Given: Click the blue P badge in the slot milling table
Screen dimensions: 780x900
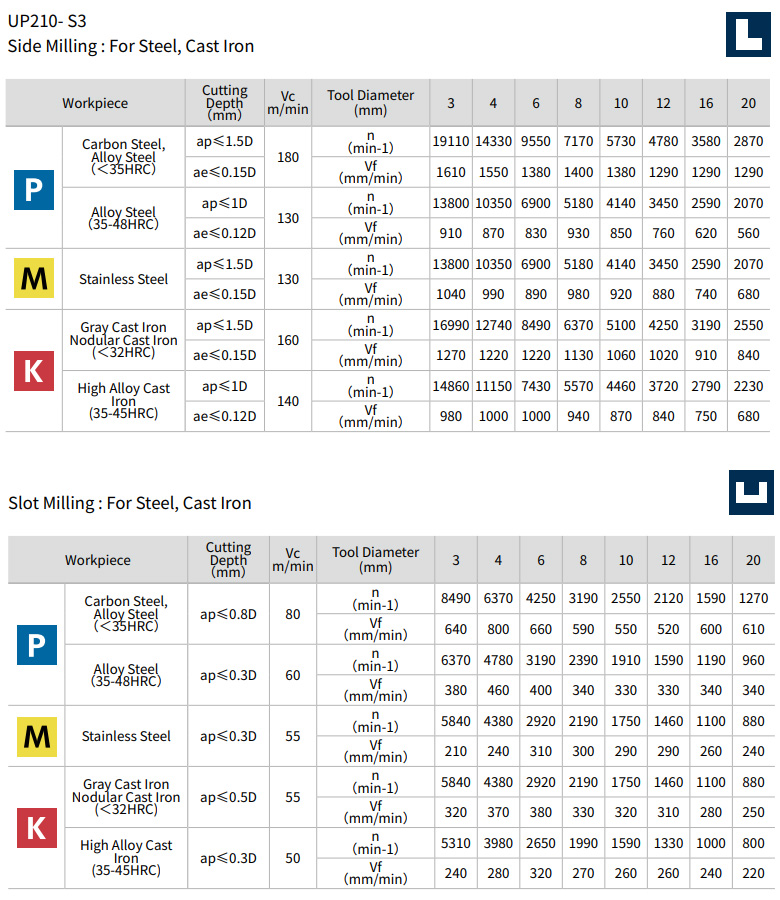Looking at the screenshot, I should [36, 645].
